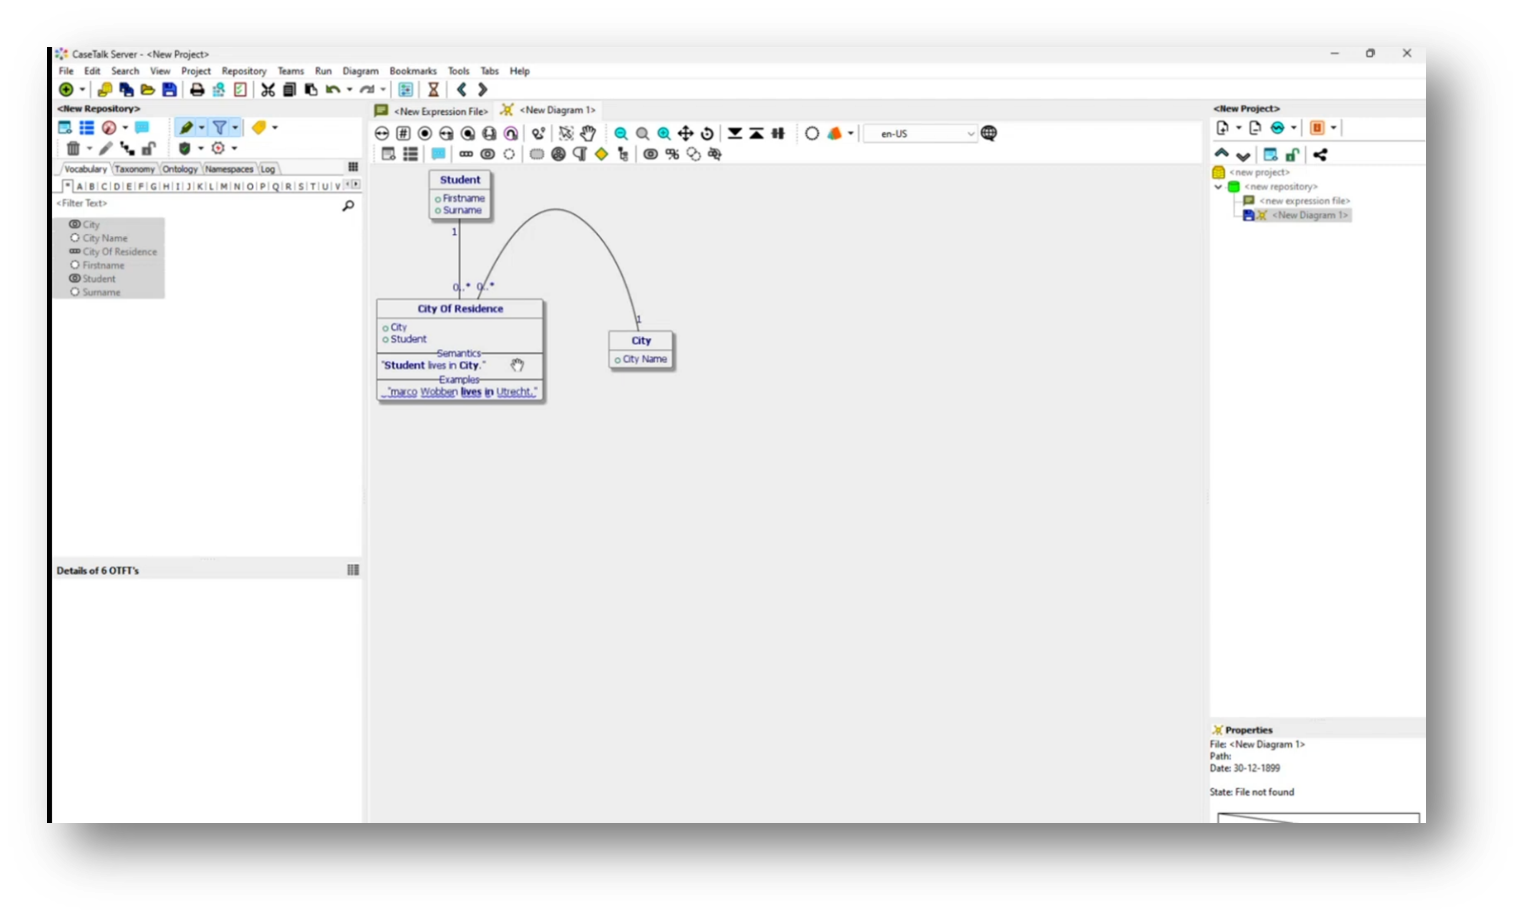Click the blue save floppy icon
This screenshot has height=918, width=1521.
169,90
